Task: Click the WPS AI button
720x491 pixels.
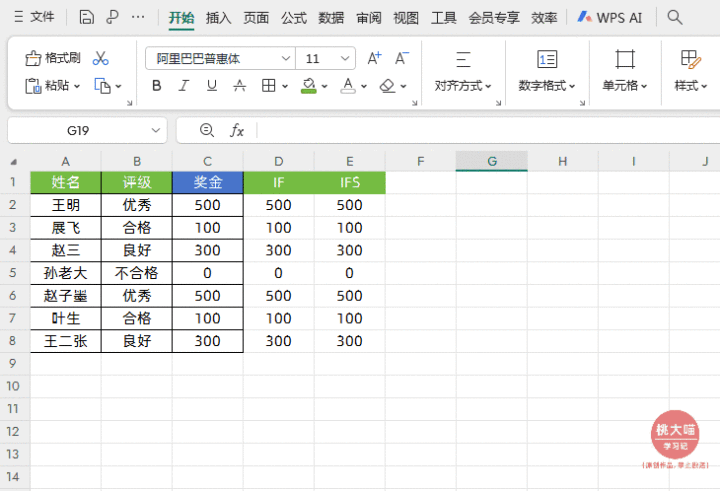Action: 611,17
